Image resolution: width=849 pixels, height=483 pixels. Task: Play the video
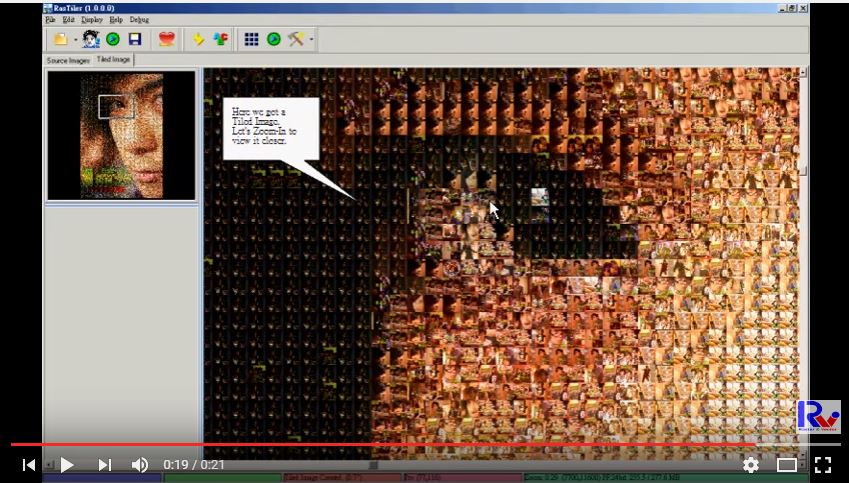click(67, 465)
